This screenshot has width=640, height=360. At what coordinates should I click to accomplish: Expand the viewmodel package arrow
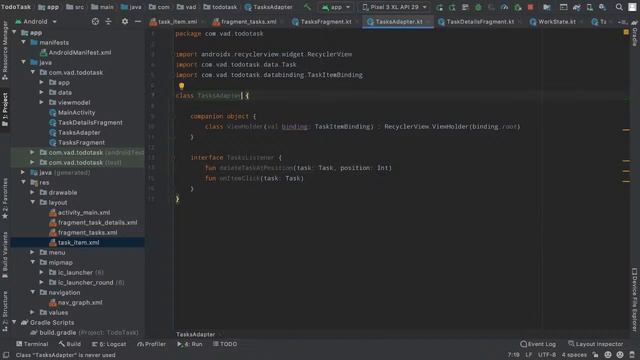tap(42, 102)
